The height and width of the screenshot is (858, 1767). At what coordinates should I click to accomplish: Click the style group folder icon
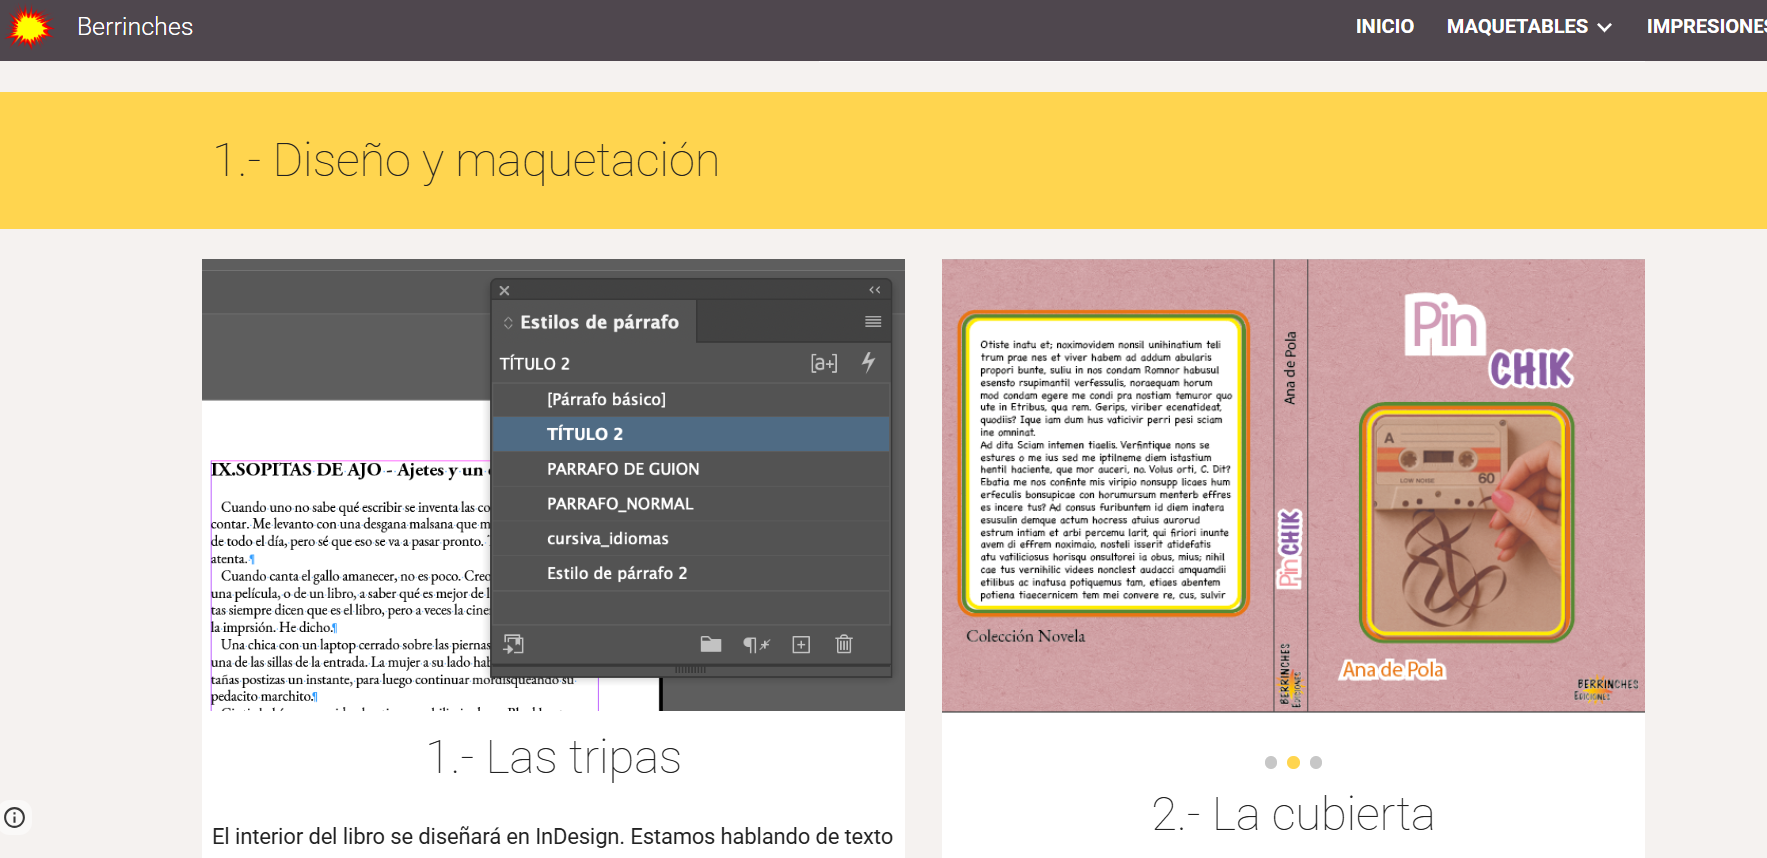coord(711,644)
